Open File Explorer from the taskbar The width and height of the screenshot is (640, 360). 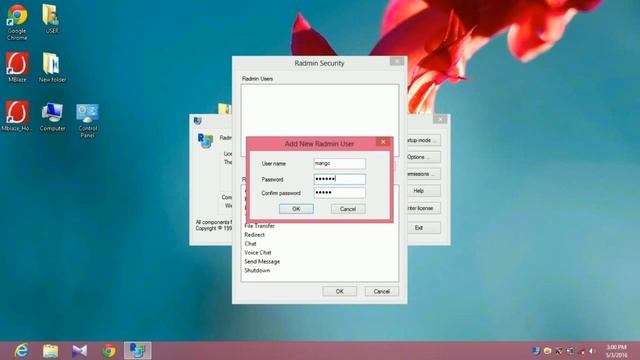pos(51,351)
